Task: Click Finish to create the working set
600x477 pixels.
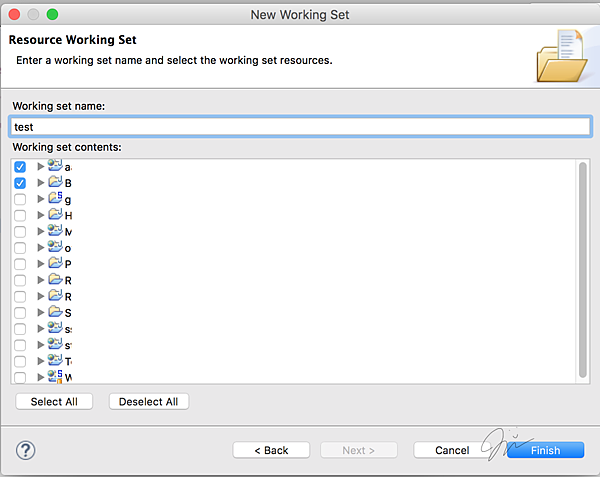Action: coord(545,450)
